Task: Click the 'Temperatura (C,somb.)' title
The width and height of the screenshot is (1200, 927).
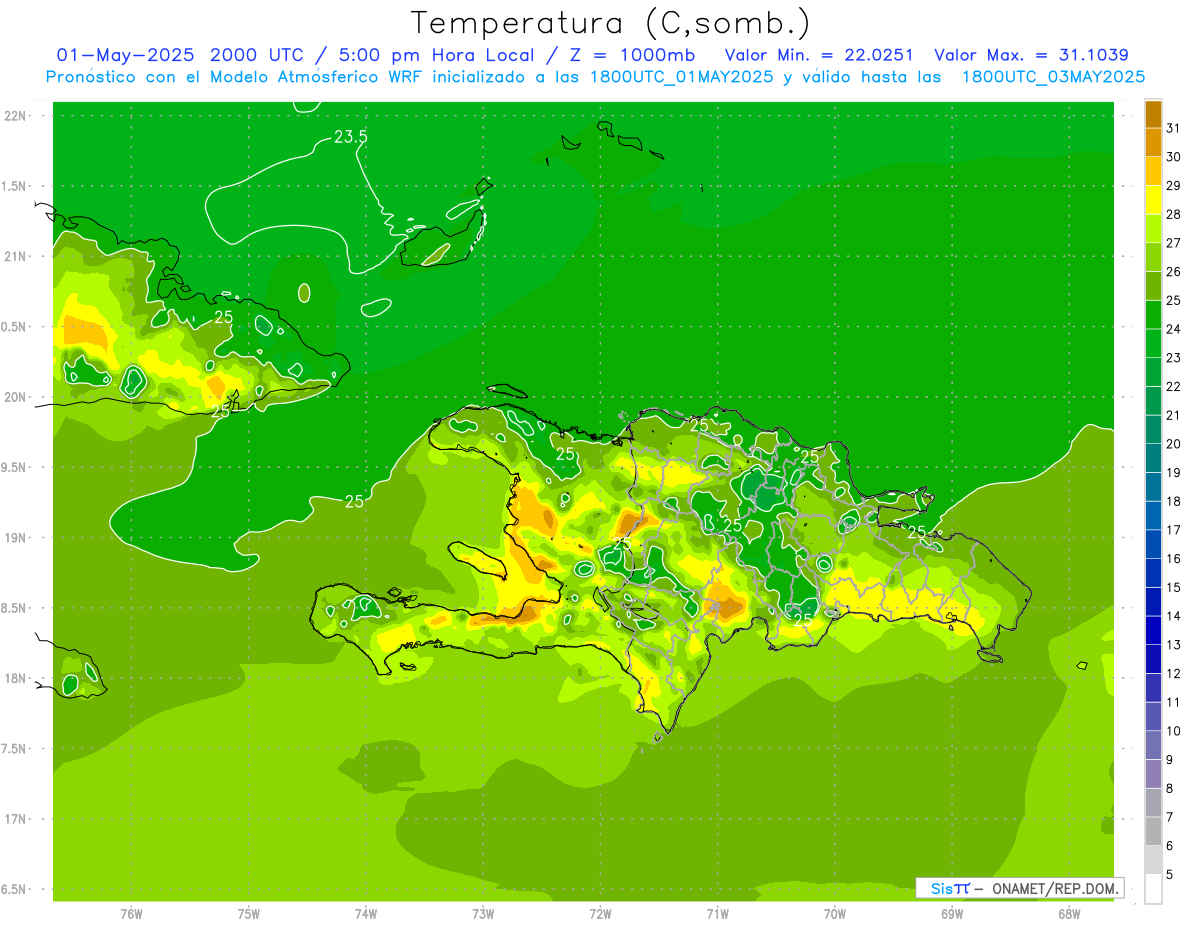Action: [611, 23]
